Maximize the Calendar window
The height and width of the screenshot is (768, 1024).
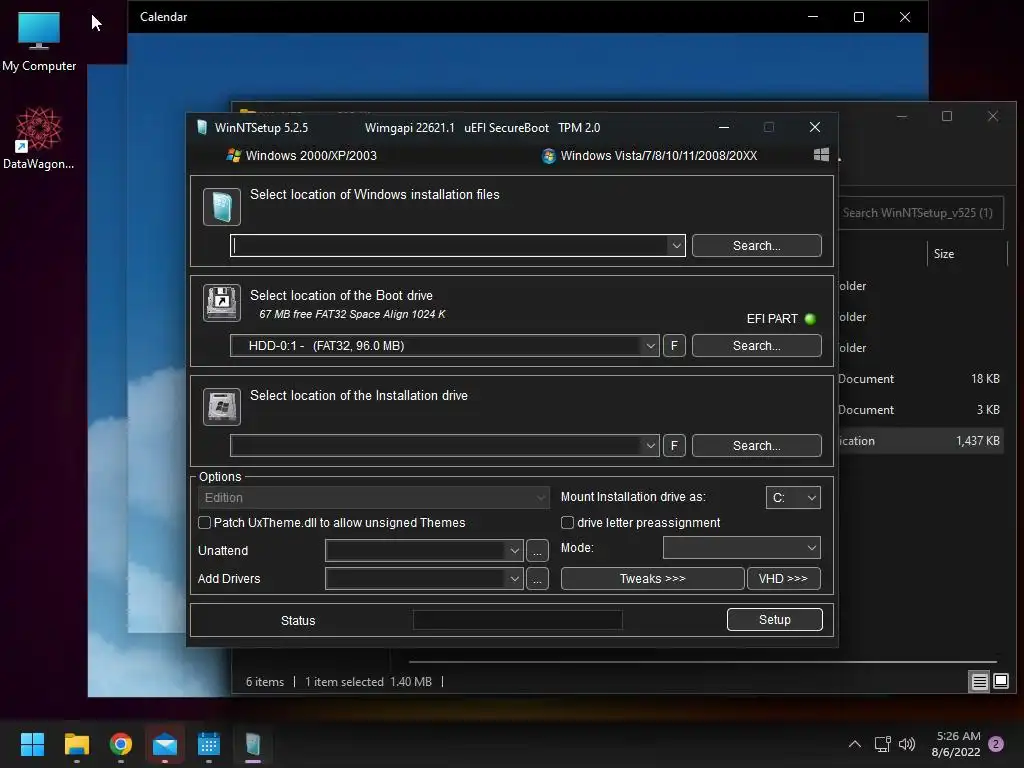pos(859,17)
